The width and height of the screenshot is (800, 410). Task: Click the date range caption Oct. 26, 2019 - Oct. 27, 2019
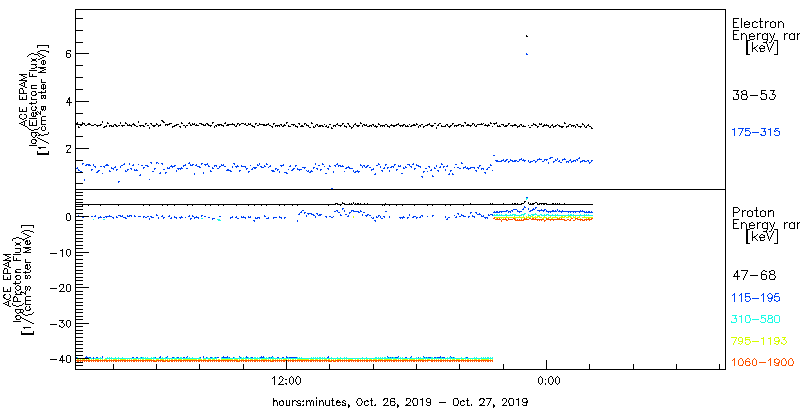pyautogui.click(x=440, y=402)
